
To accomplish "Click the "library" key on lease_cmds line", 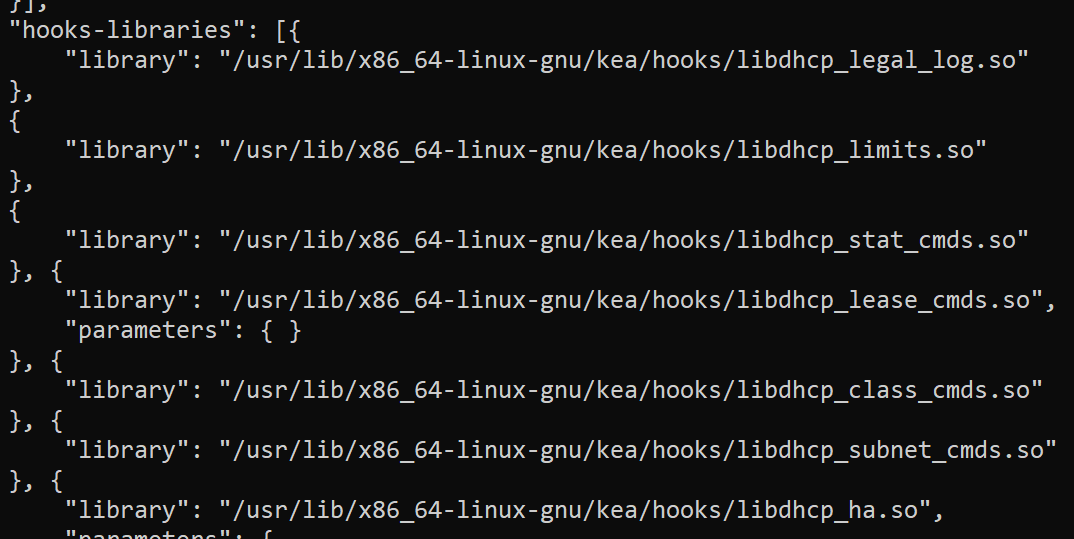I will tap(126, 300).
